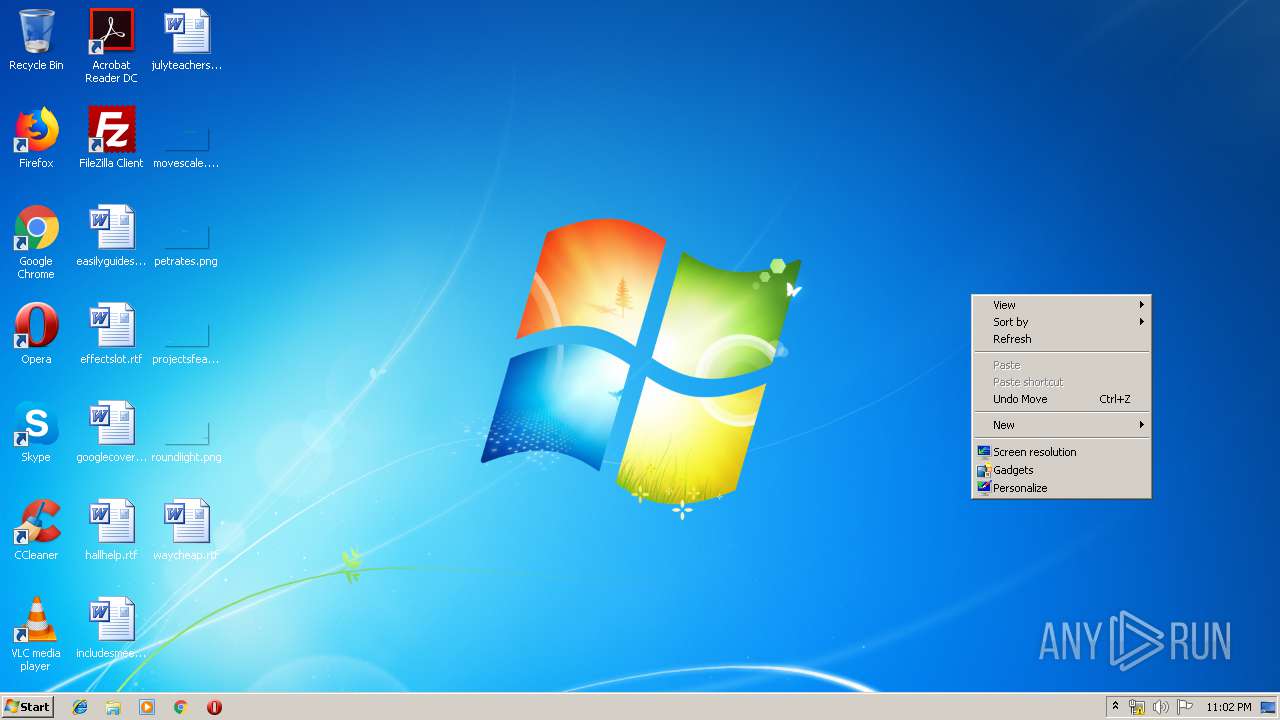Choose Undo Move in the context menu
The height and width of the screenshot is (720, 1280).
[1061, 399]
